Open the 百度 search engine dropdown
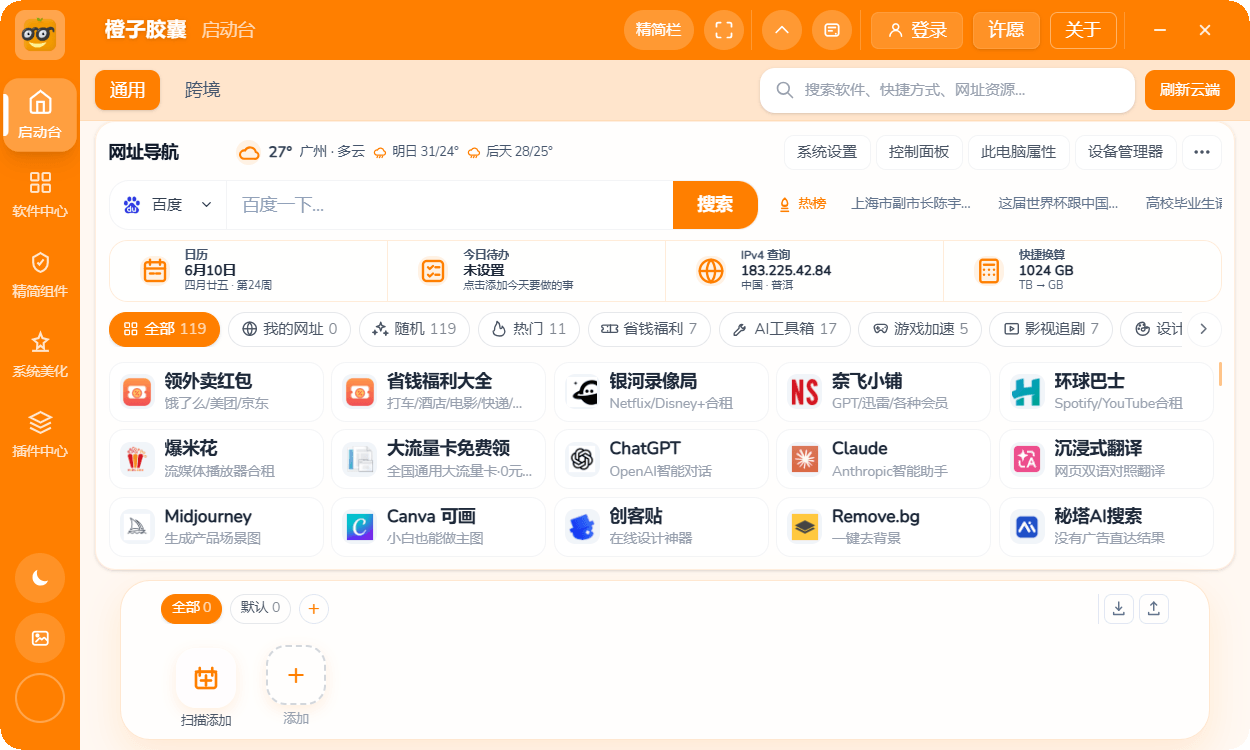 click(x=168, y=205)
